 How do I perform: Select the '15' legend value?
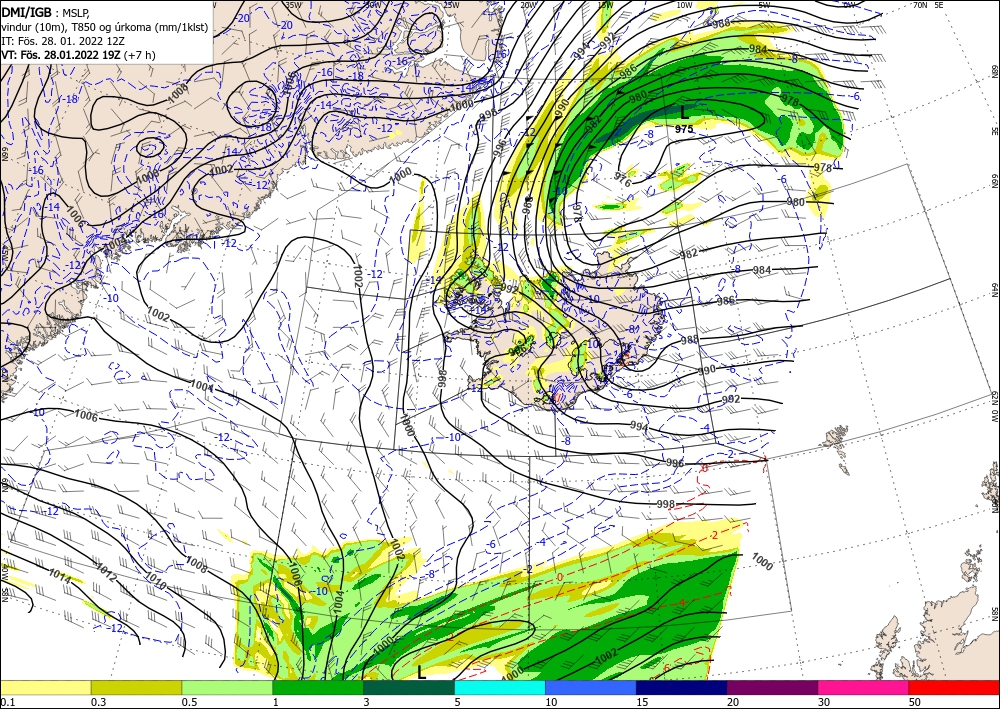[642, 702]
